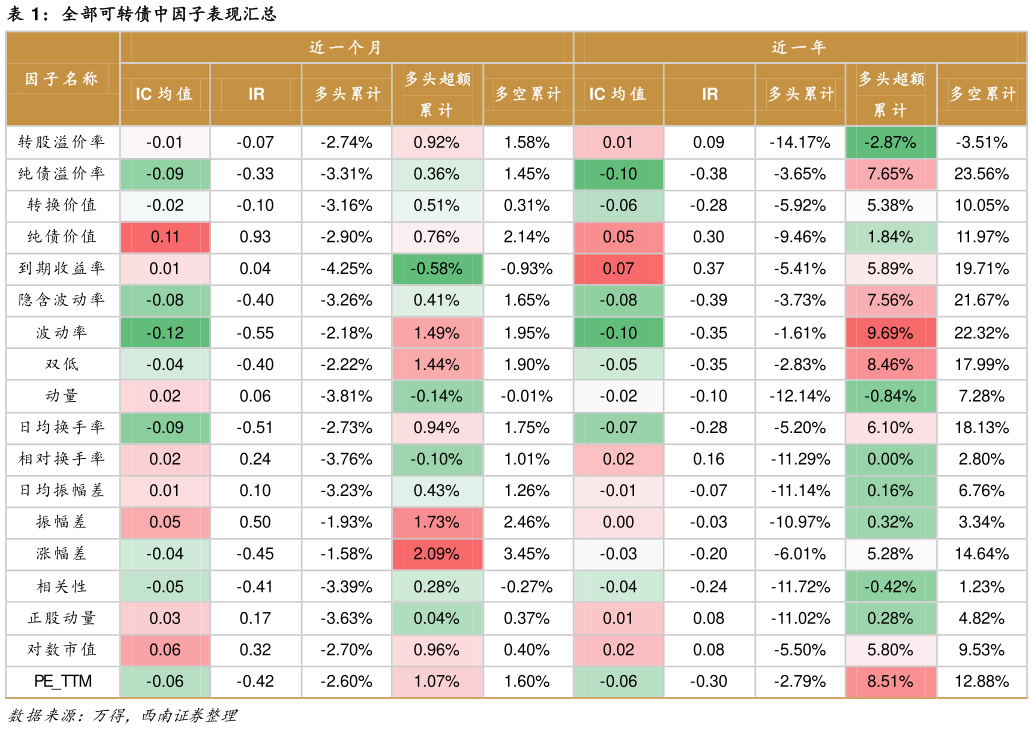Click the '6.76%' cell in the 日均振幅差 row

pos(982,491)
